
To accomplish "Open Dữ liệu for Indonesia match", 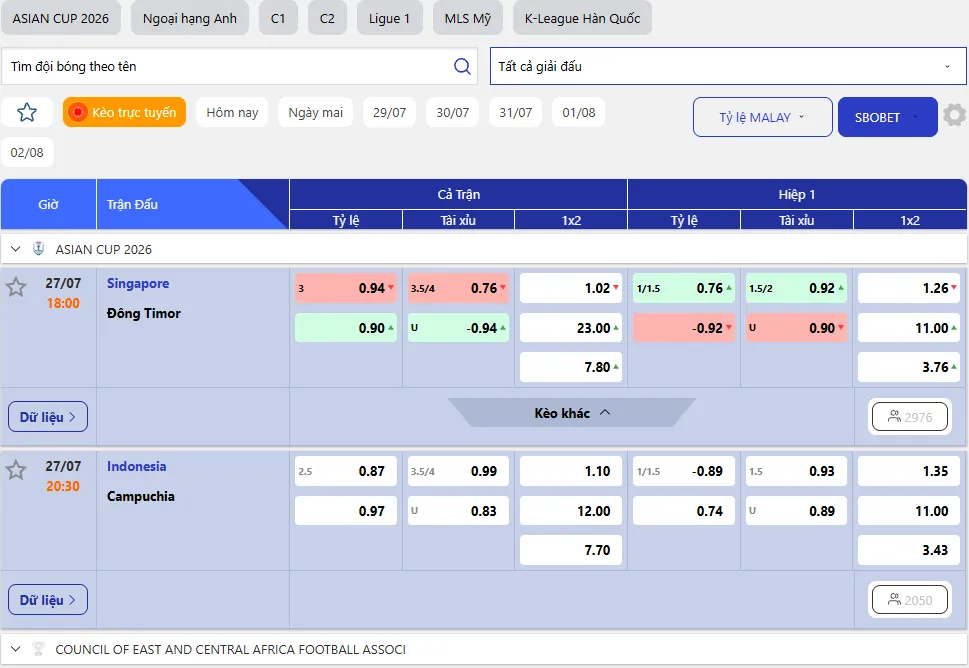I will pos(48,599).
